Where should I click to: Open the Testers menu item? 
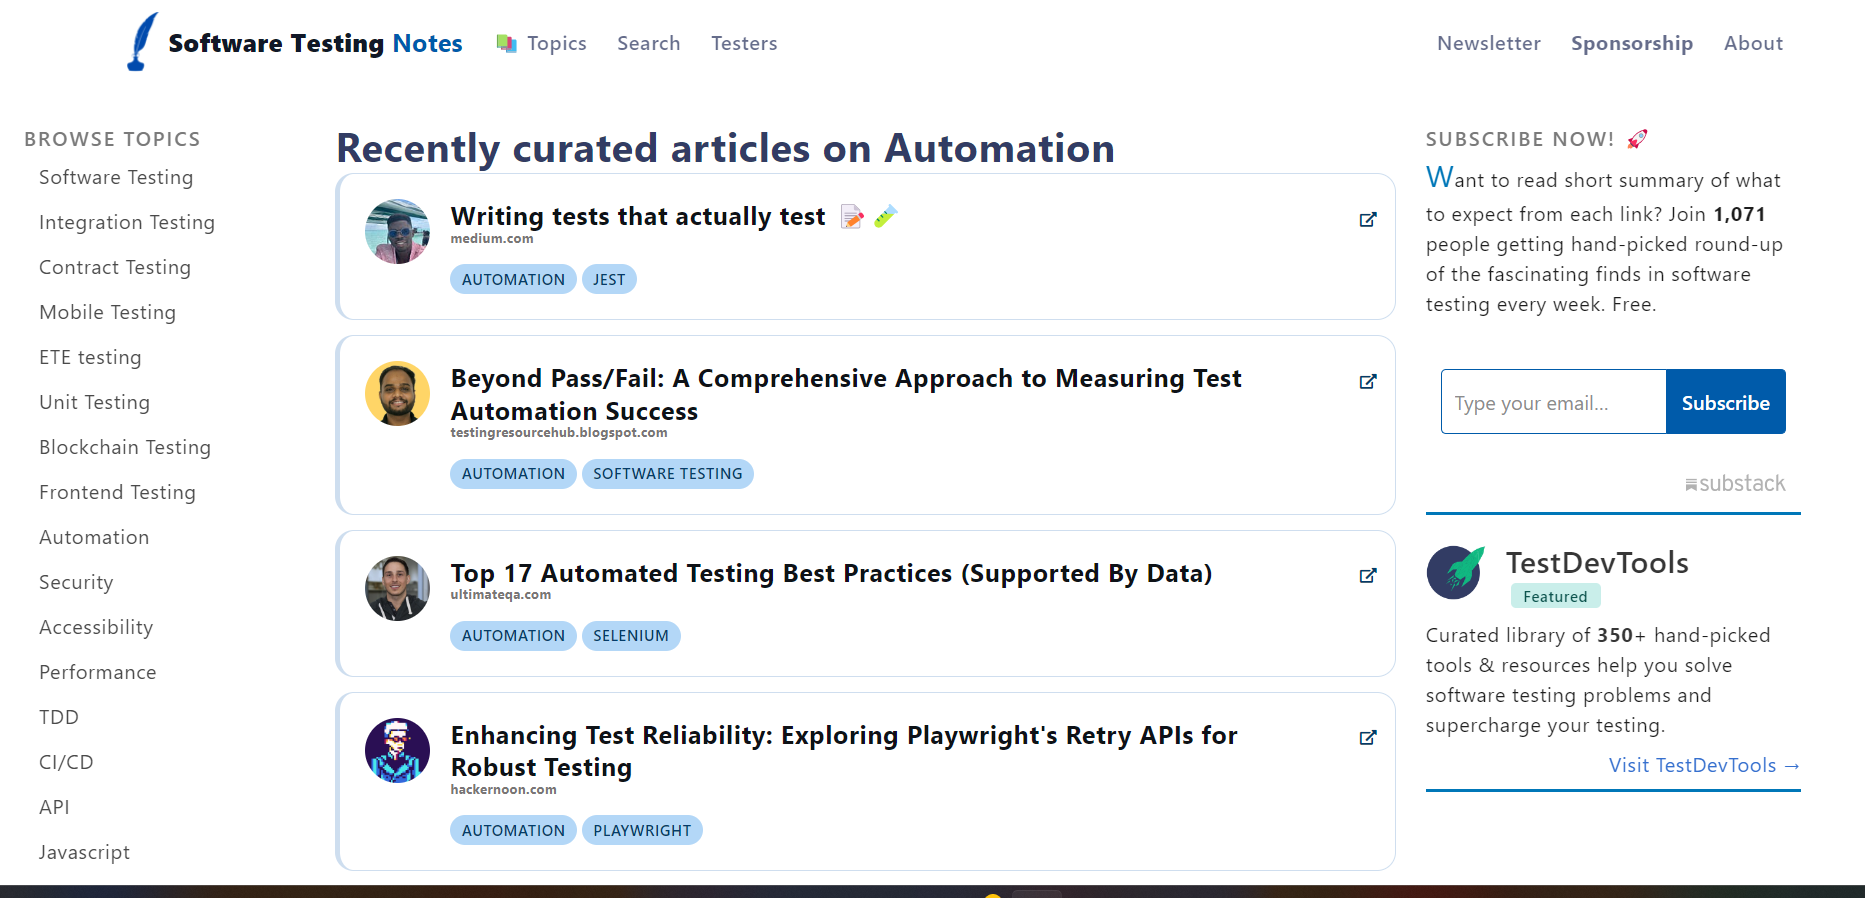744,43
